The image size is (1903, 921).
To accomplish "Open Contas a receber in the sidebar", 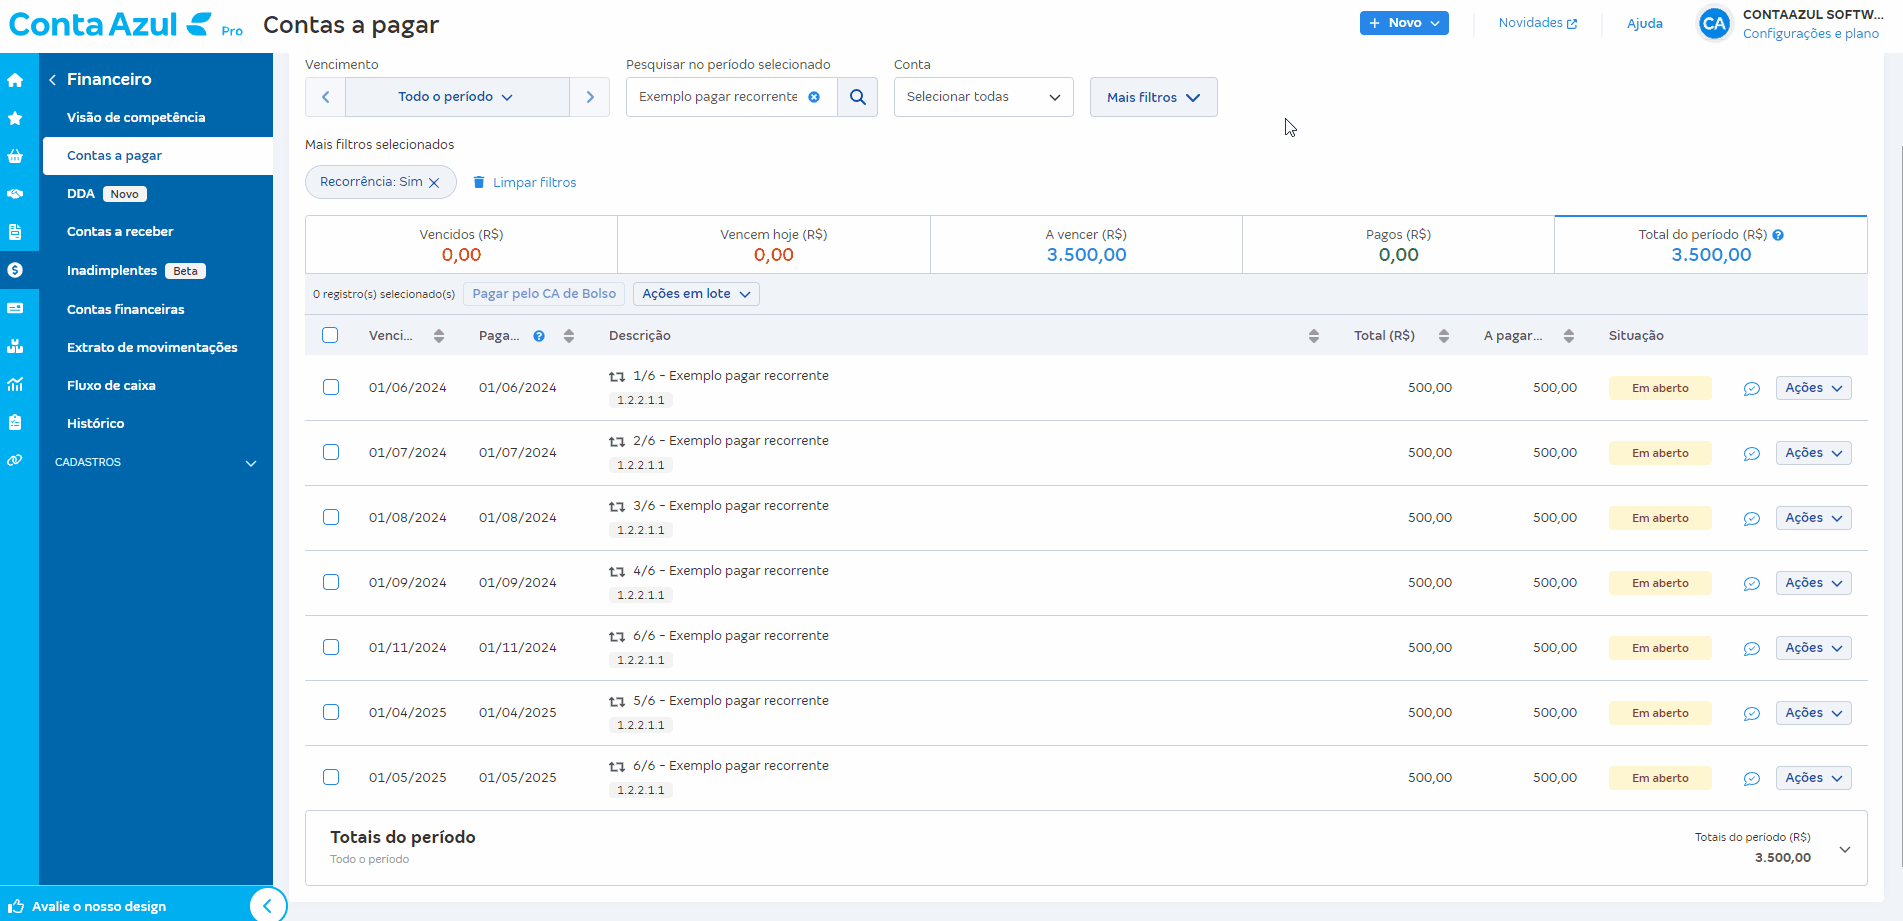I will point(120,232).
